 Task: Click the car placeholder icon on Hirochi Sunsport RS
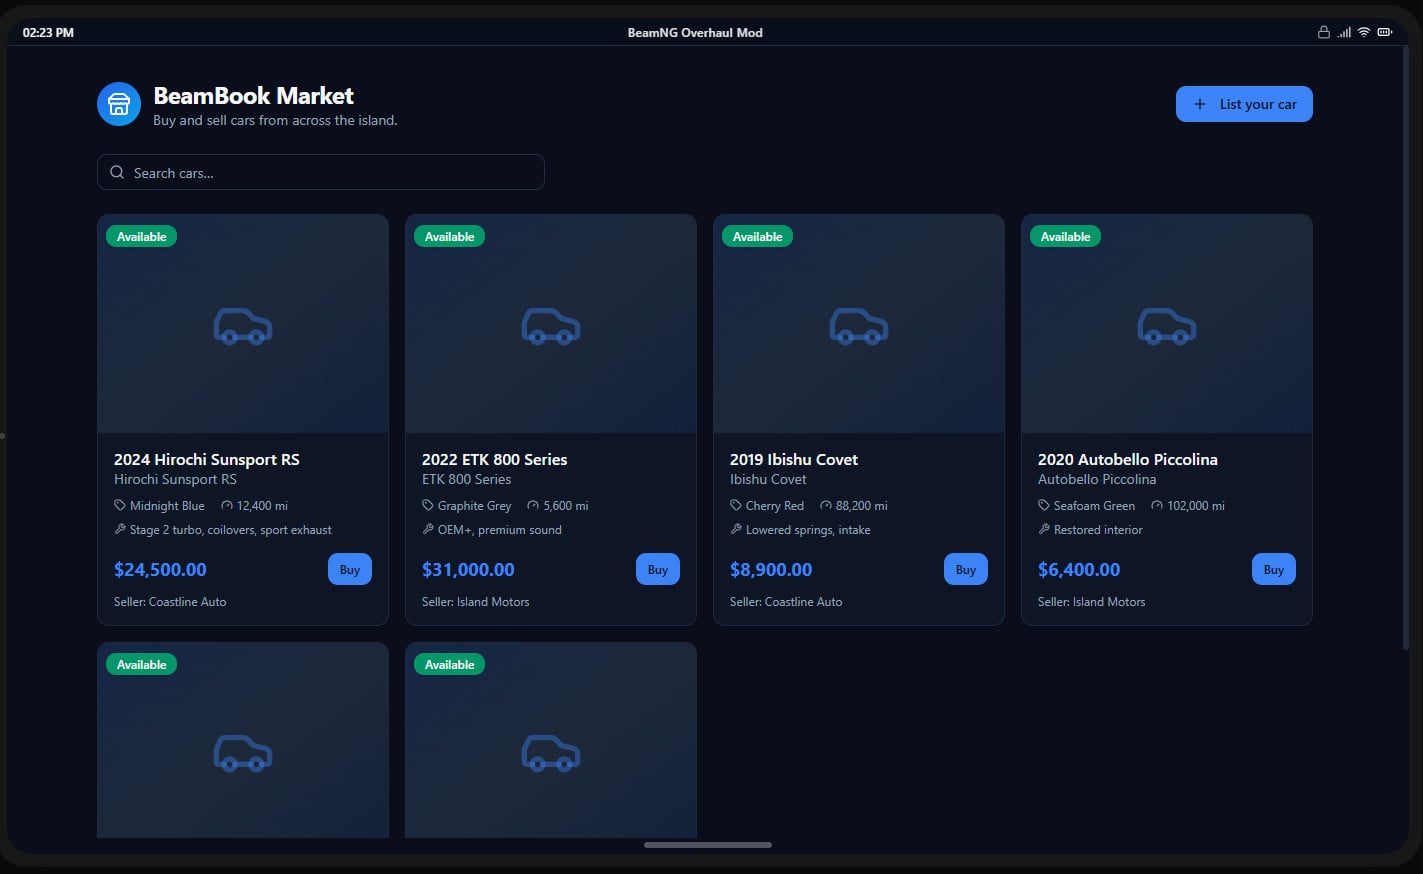pos(243,326)
